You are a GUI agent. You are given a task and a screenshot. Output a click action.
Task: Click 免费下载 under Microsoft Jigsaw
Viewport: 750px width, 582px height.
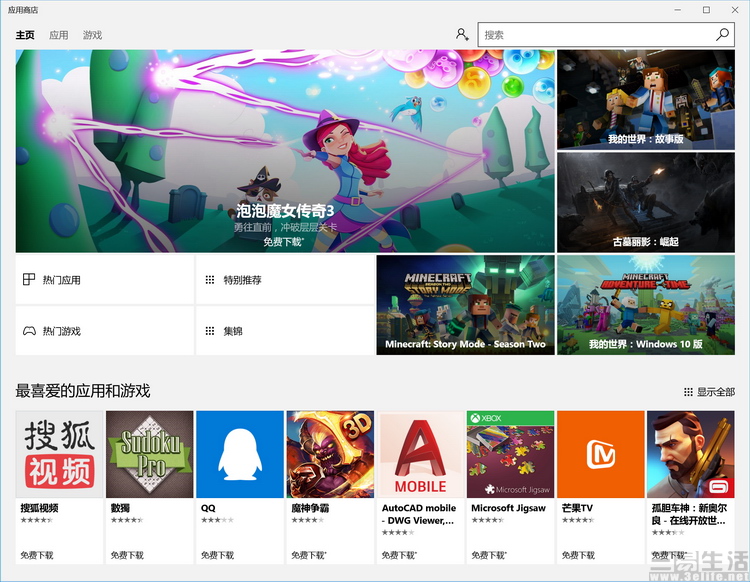click(489, 555)
